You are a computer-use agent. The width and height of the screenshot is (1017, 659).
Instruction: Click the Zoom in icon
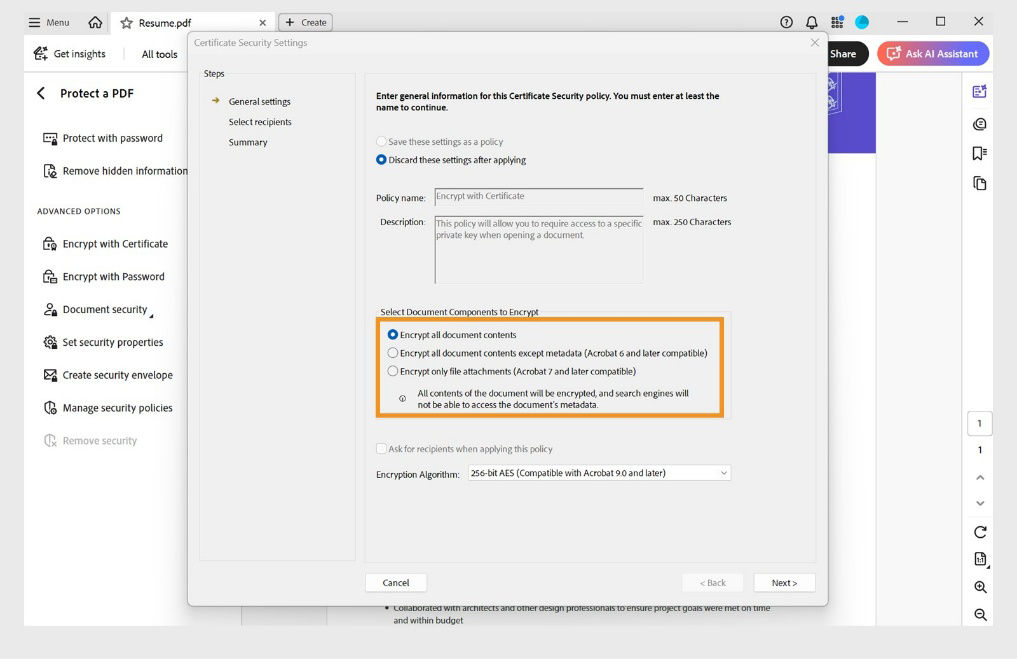pyautogui.click(x=979, y=587)
